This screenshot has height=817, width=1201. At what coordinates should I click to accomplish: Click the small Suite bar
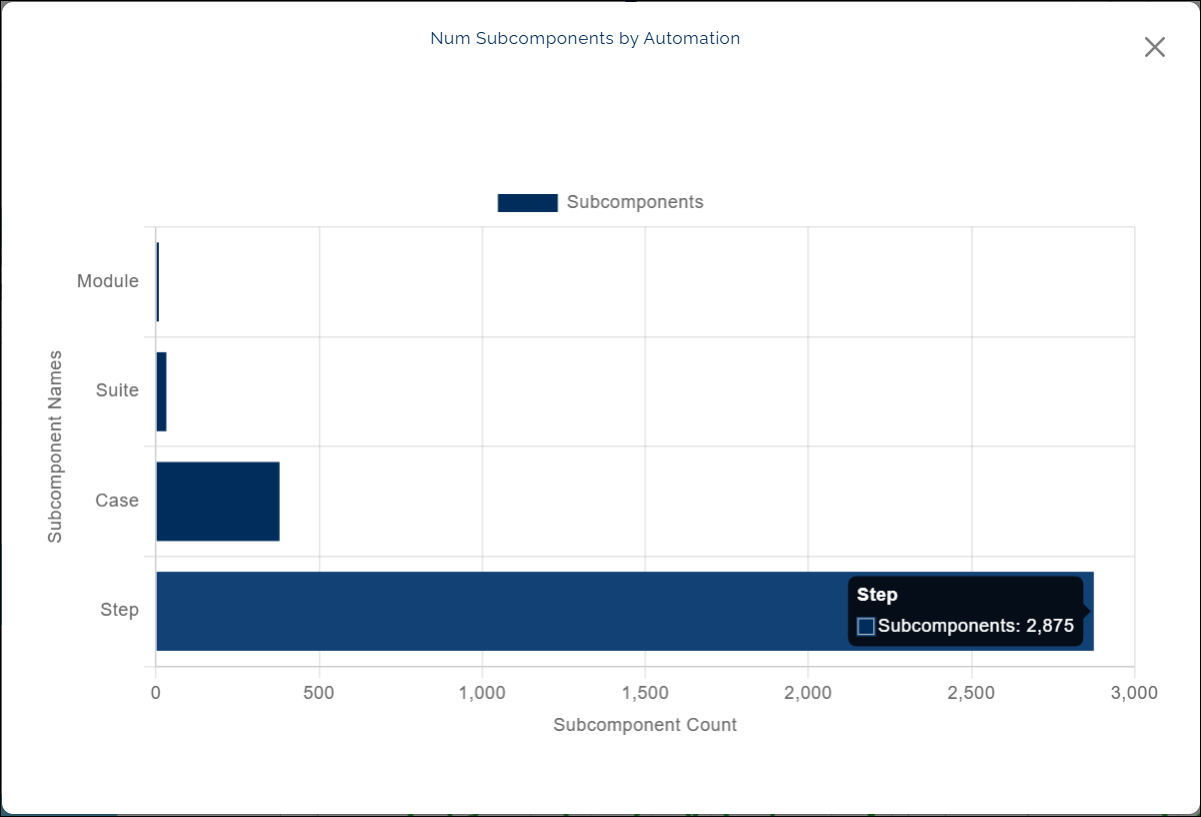coord(161,391)
